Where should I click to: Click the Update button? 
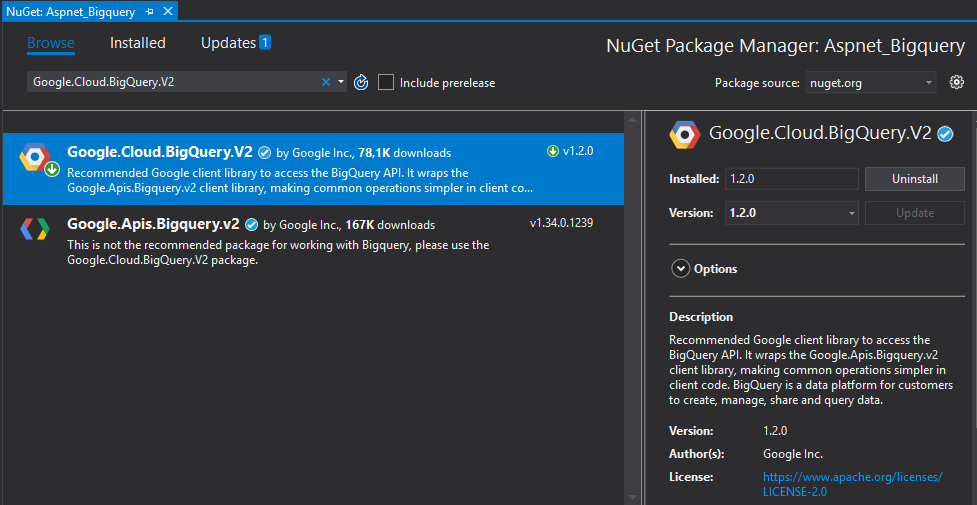915,213
